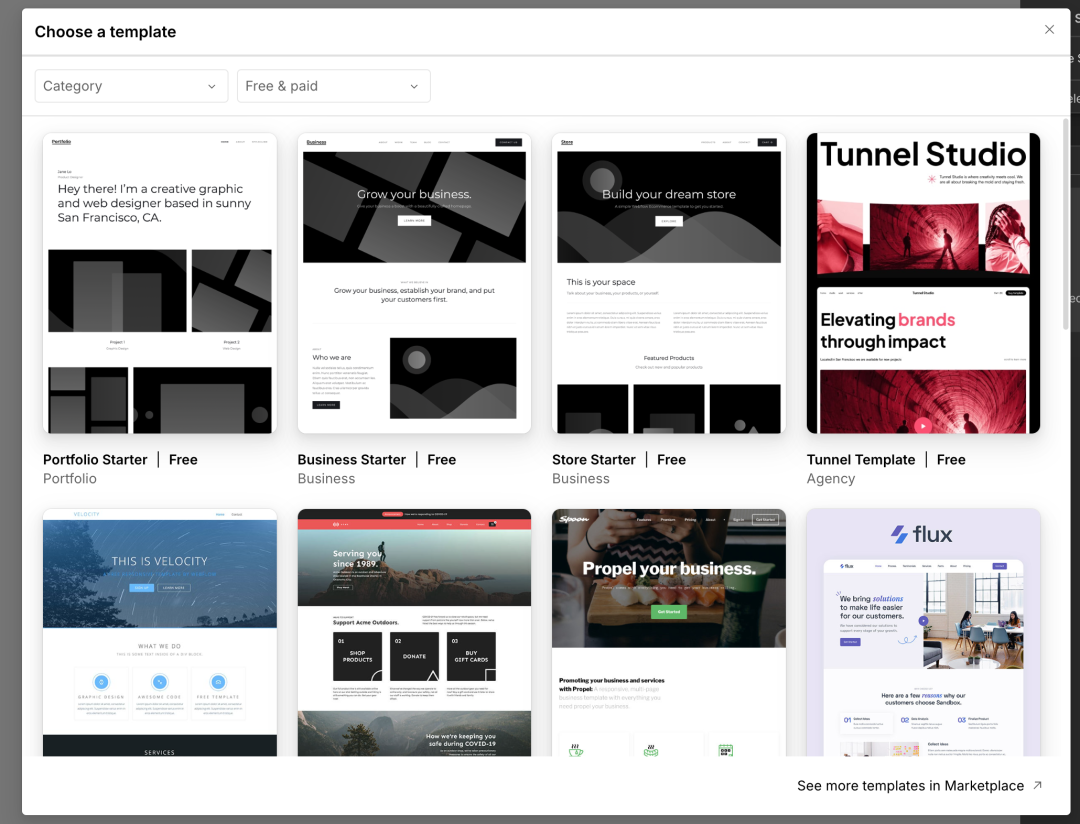The image size is (1080, 824).
Task: Open the Acme Outdoors template preview
Action: click(414, 632)
